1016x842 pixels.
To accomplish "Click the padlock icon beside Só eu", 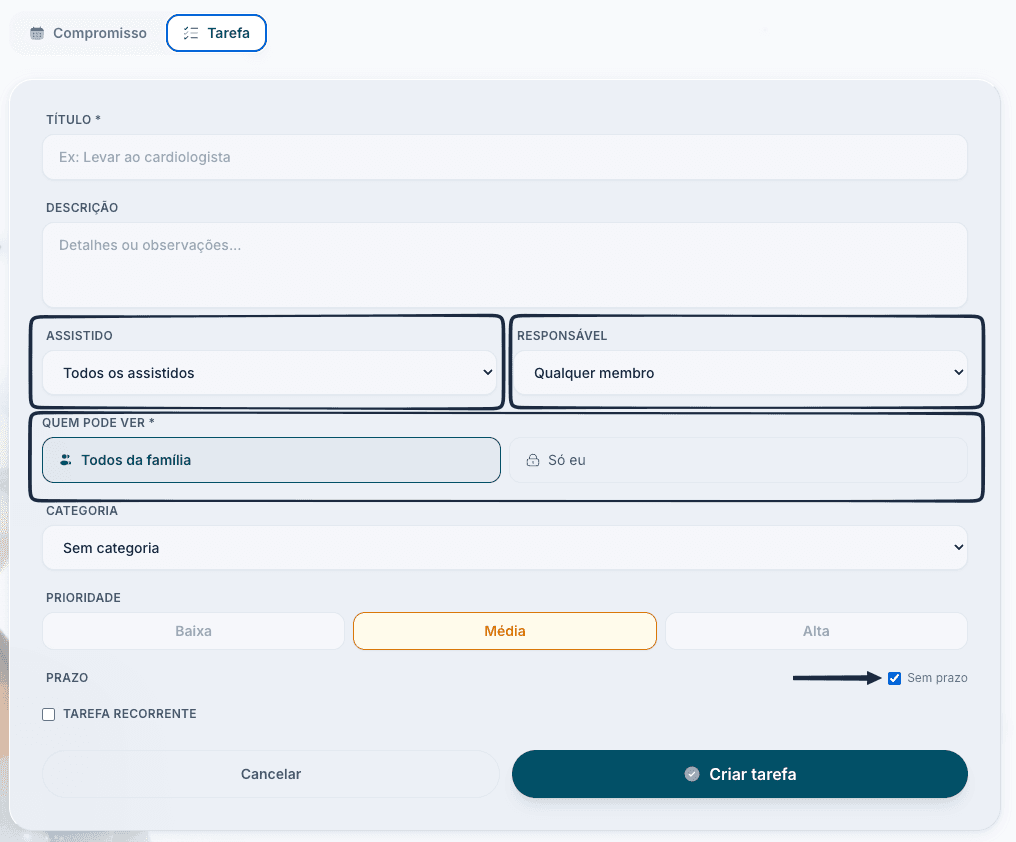I will pyautogui.click(x=533, y=460).
